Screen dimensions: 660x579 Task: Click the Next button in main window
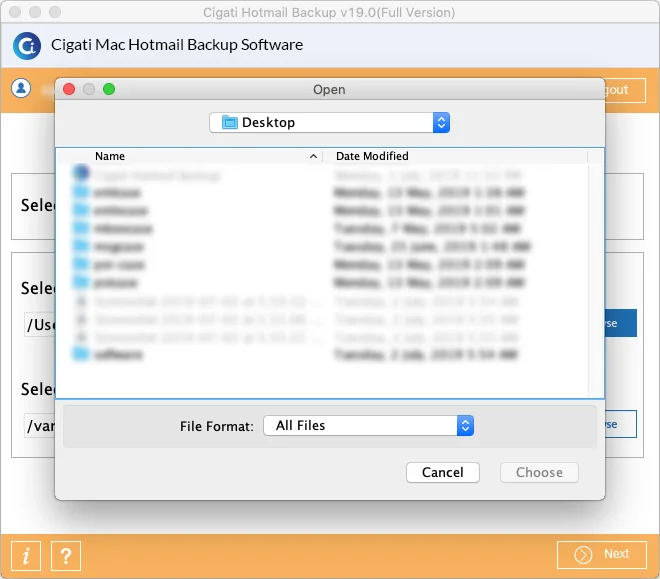(601, 555)
